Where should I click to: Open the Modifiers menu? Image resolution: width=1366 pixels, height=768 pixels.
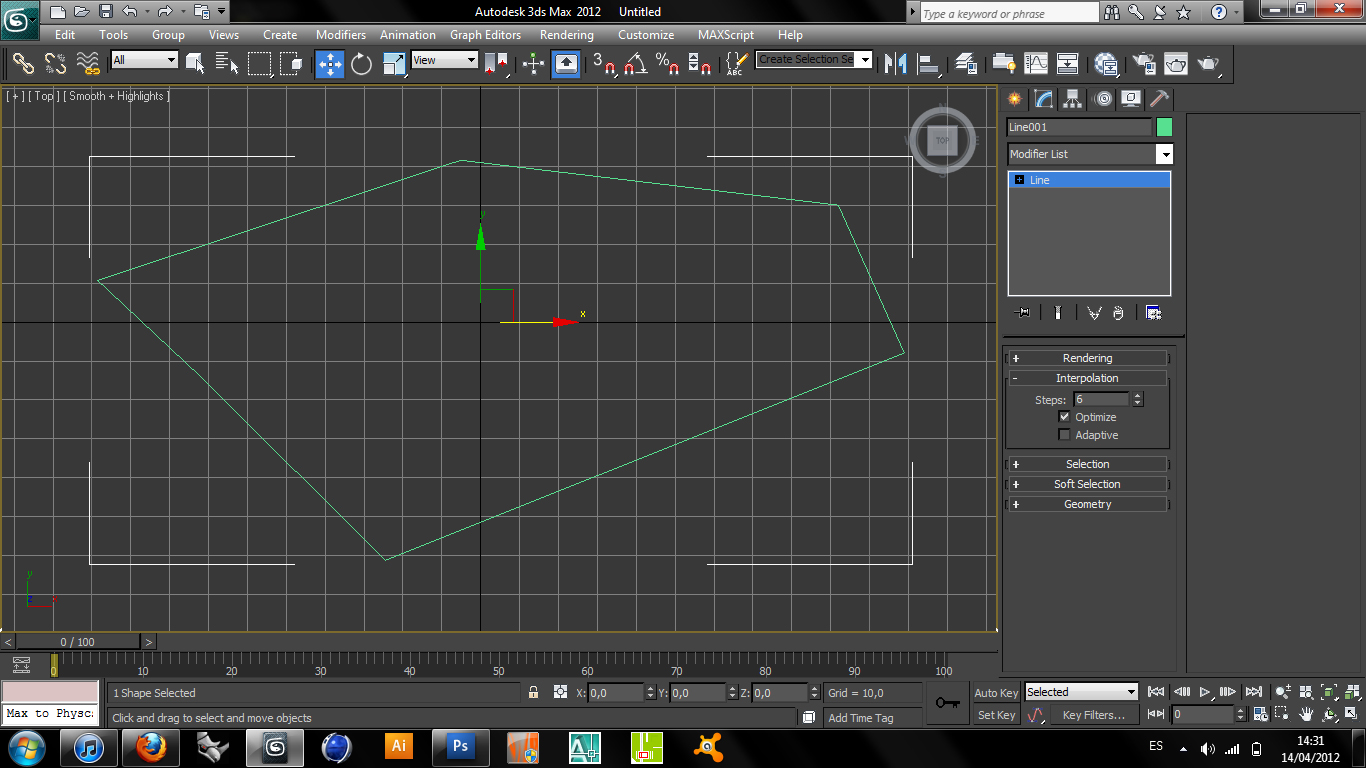(x=341, y=35)
